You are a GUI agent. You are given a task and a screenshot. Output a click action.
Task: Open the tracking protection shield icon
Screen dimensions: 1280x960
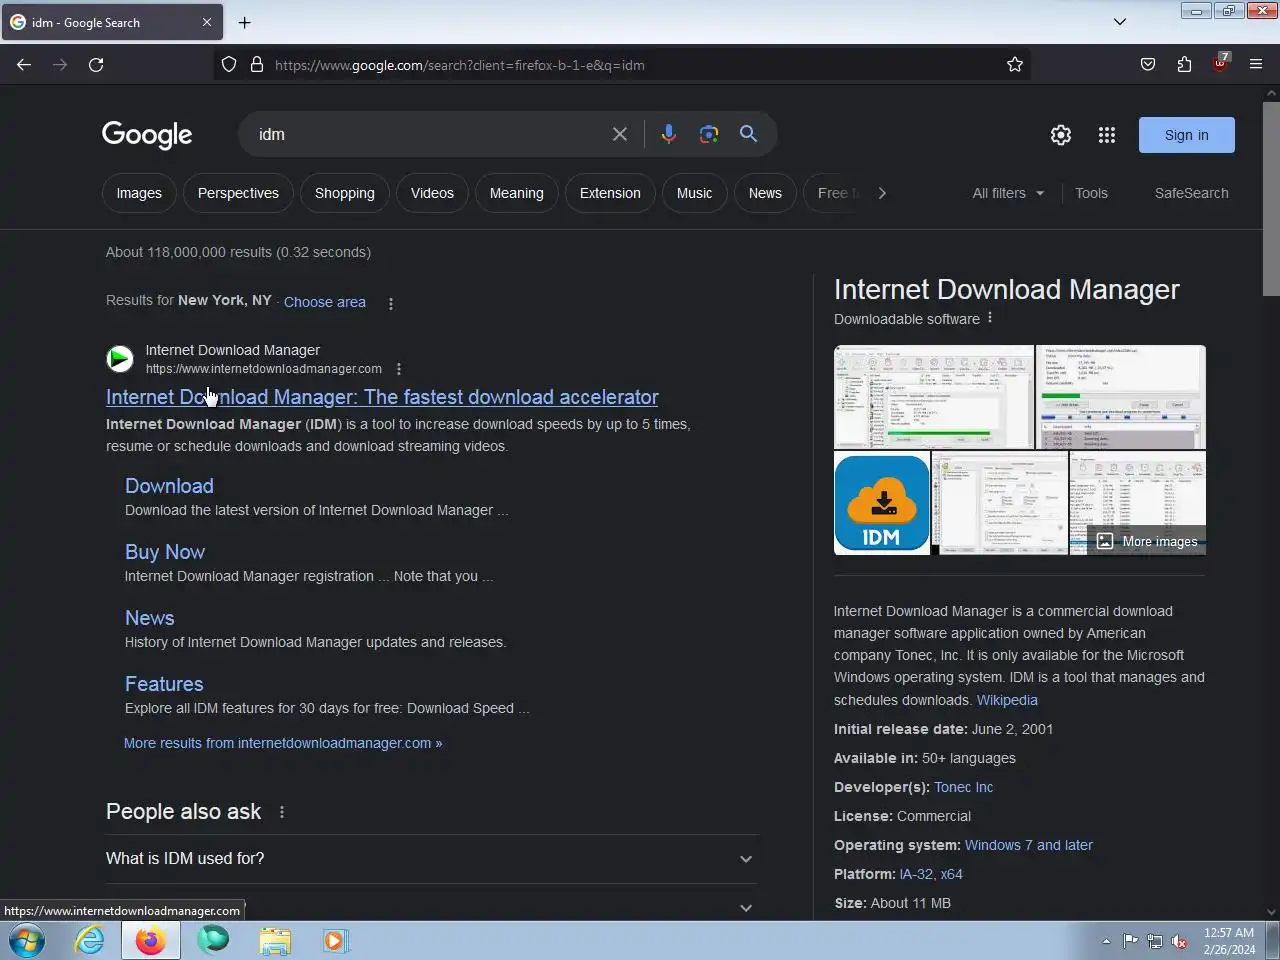pos(229,64)
